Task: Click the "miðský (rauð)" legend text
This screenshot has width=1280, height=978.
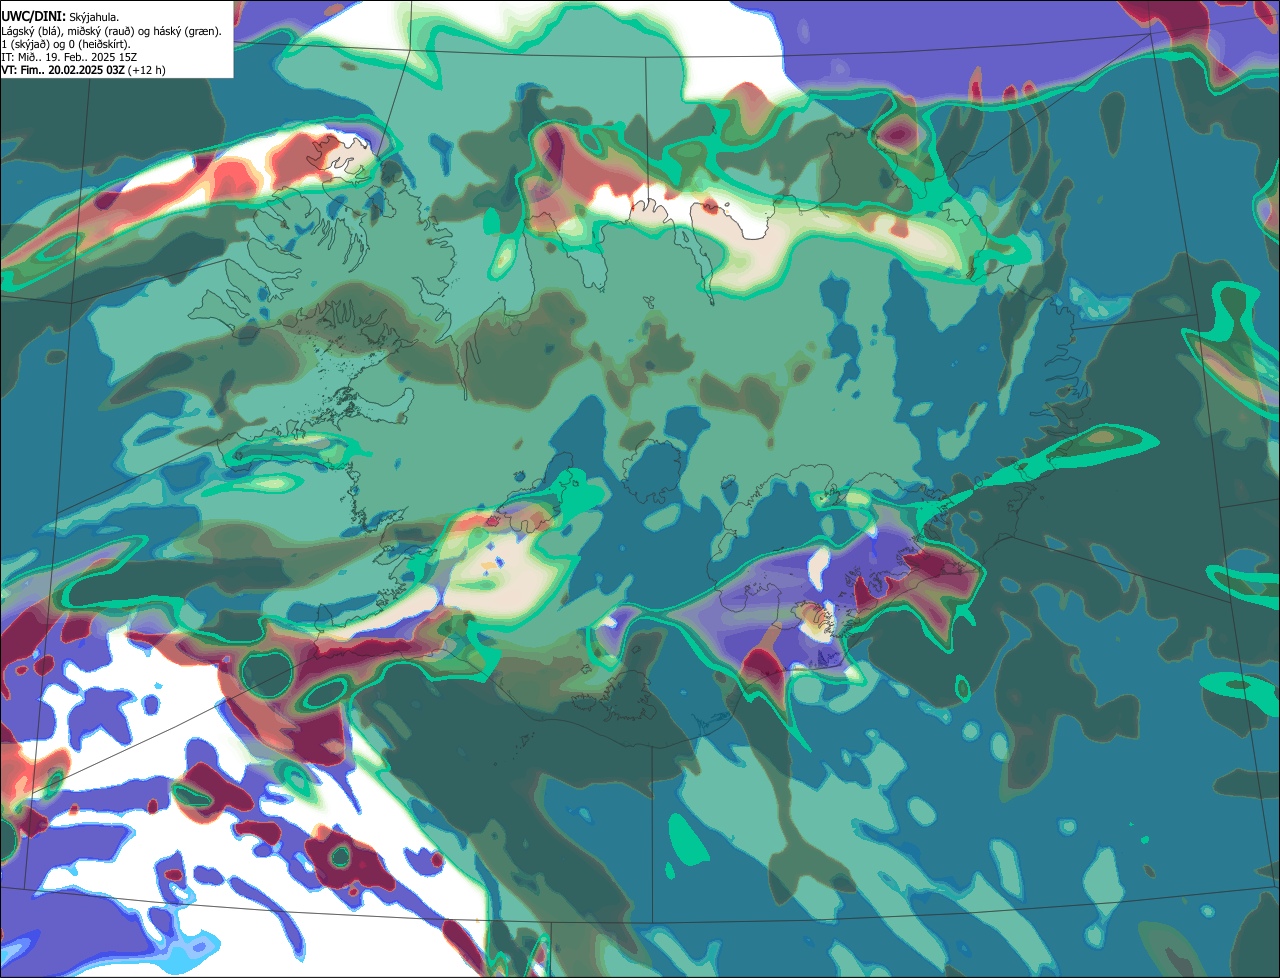Action: (x=101, y=32)
